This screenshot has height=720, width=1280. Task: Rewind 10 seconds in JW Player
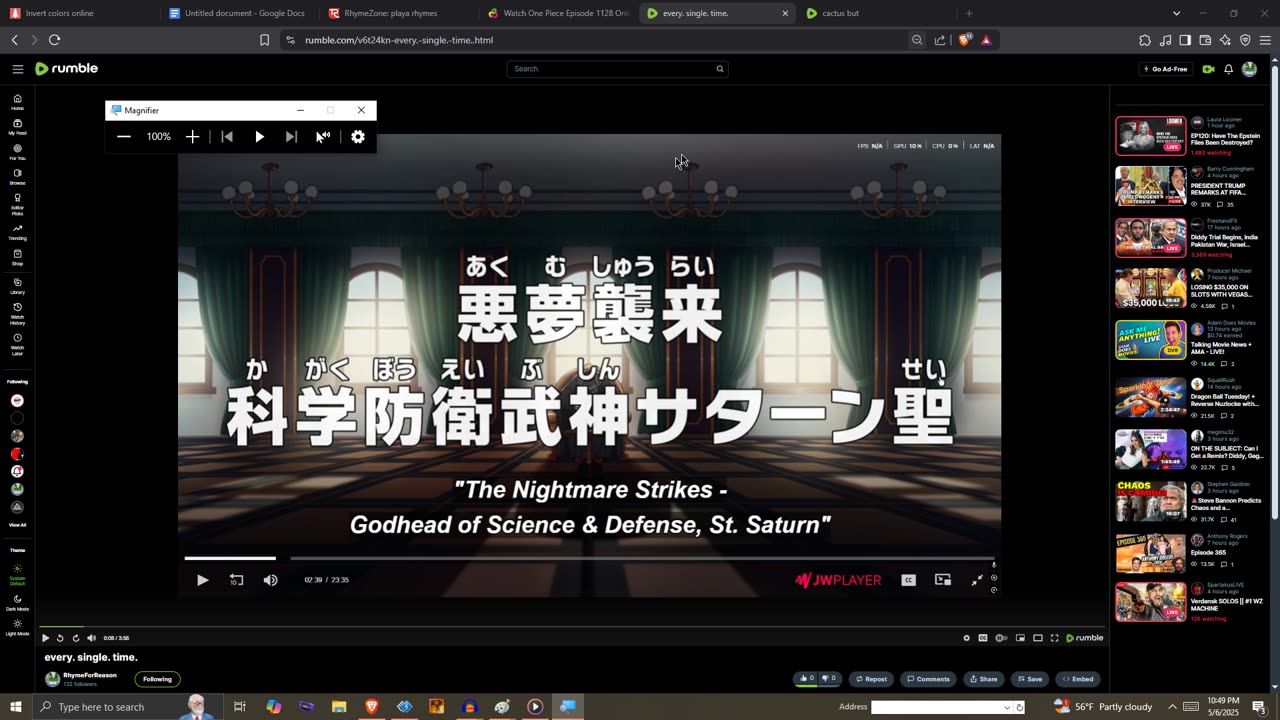(x=236, y=580)
